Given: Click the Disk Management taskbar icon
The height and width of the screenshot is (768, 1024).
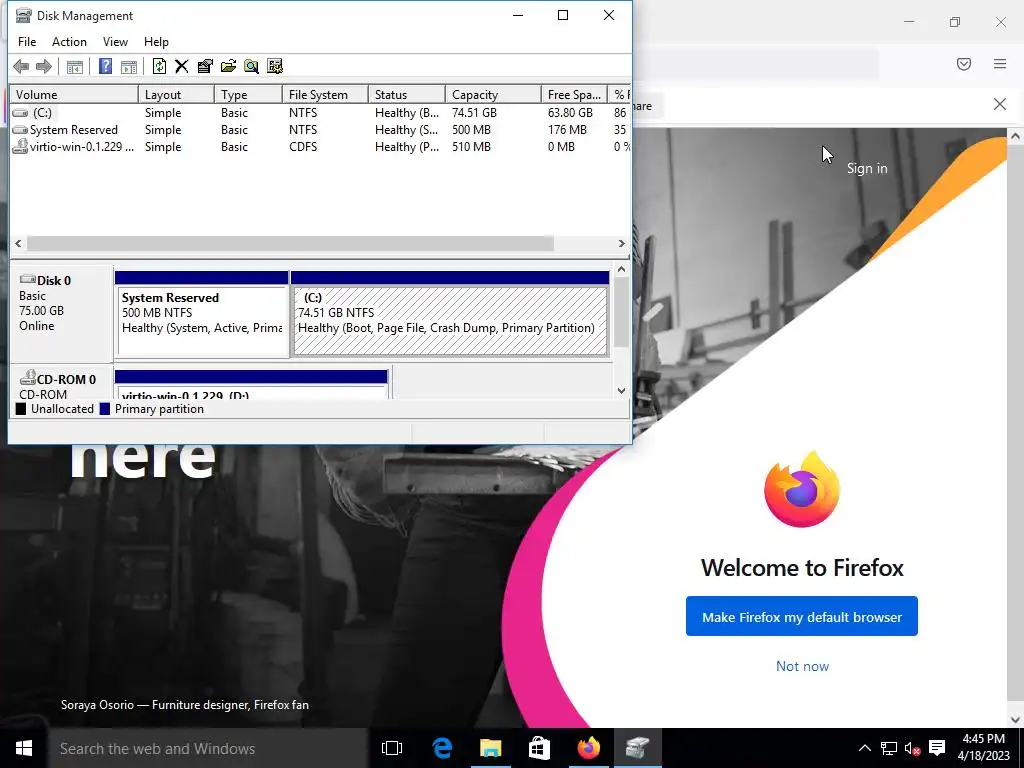Looking at the screenshot, I should 637,748.
